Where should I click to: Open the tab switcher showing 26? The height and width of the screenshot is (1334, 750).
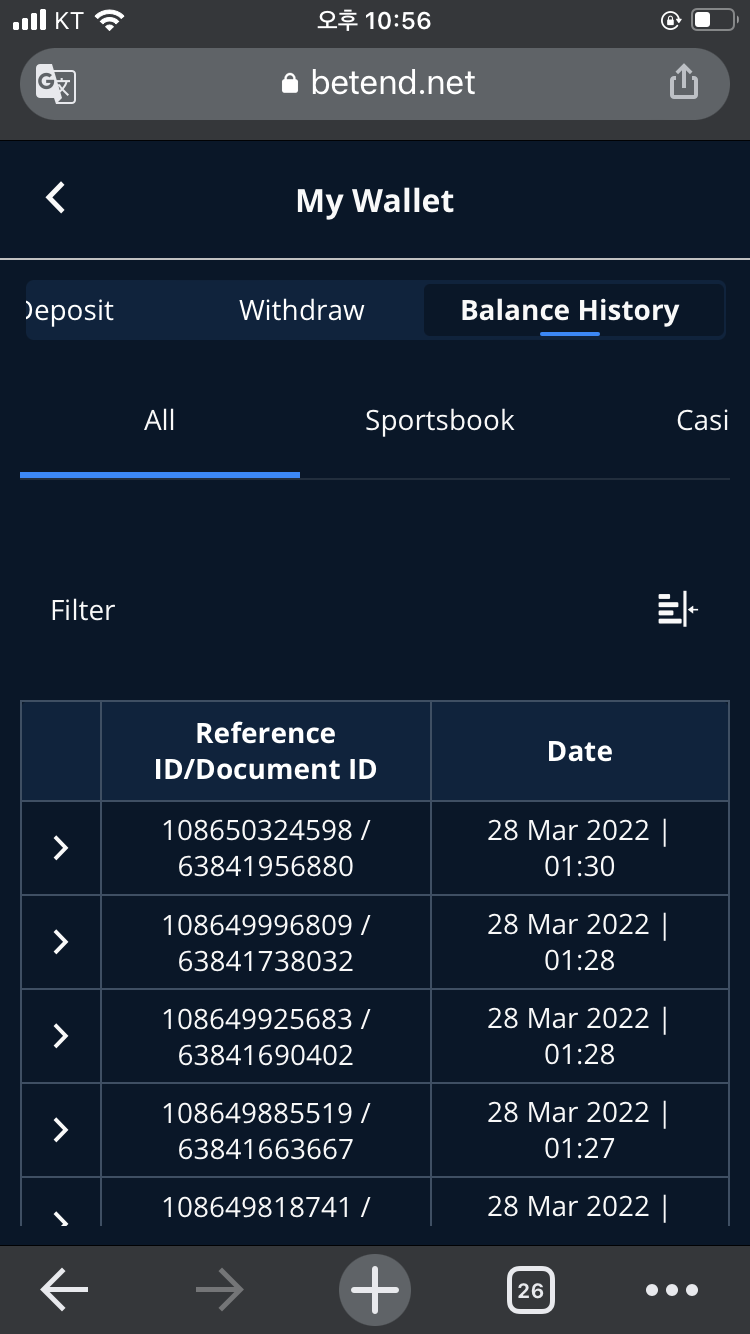531,1290
